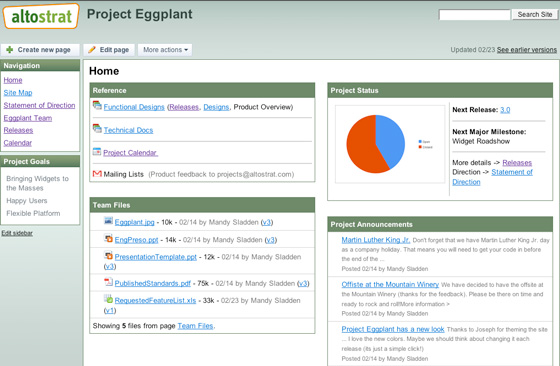560x366 pixels.
Task: Click 'Bringing Widgets to the Masses' goal text
Action: pos(38,183)
